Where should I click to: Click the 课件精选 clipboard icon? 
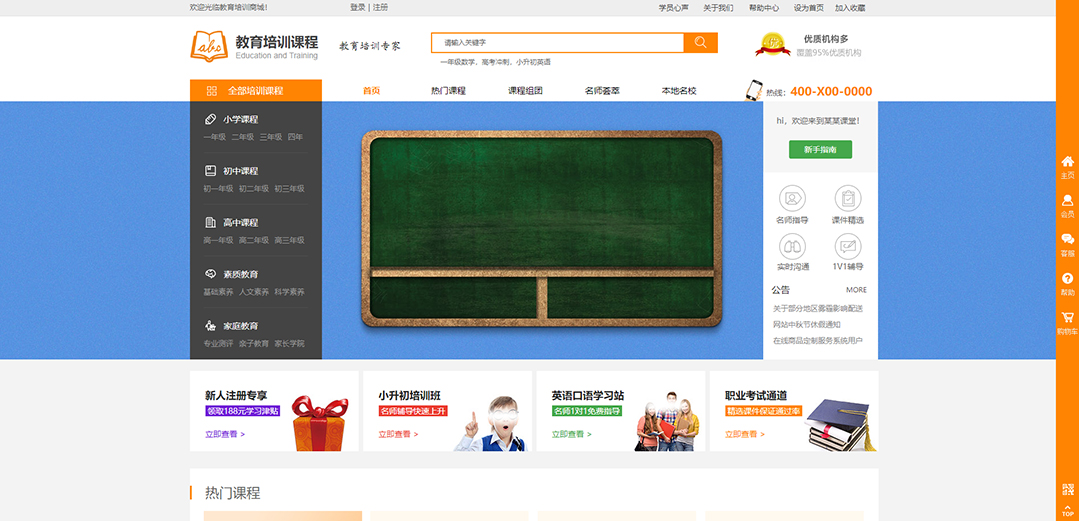[848, 198]
